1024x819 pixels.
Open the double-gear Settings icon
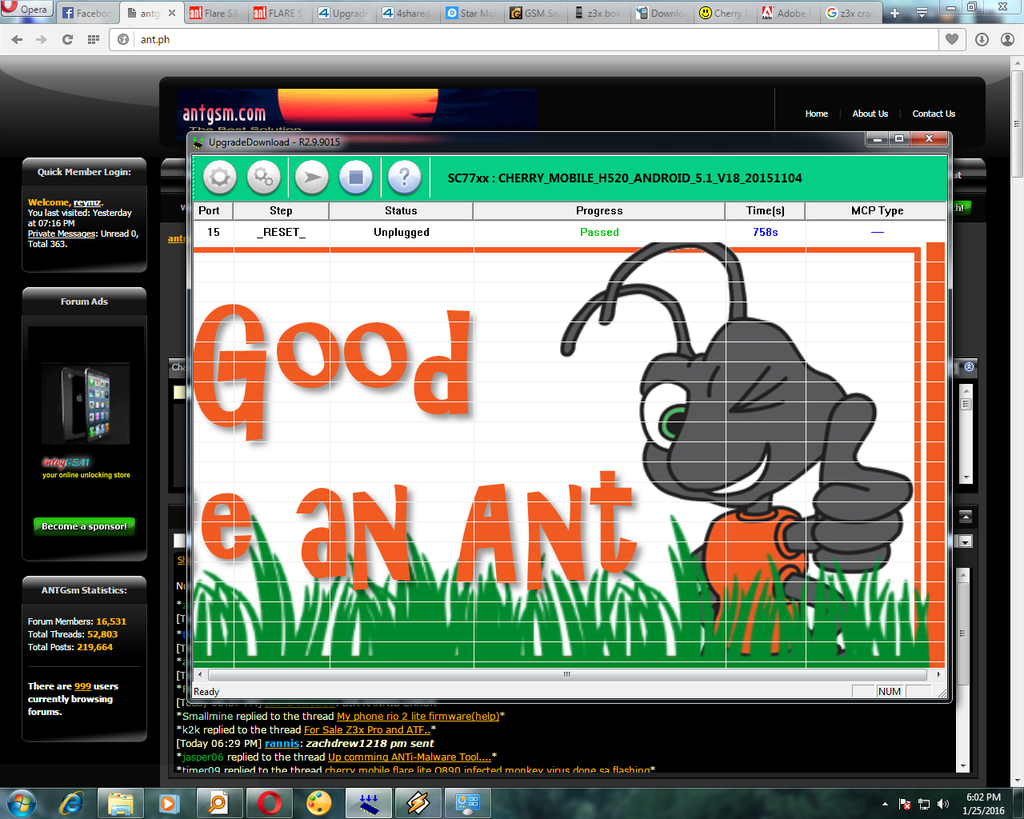coord(264,178)
